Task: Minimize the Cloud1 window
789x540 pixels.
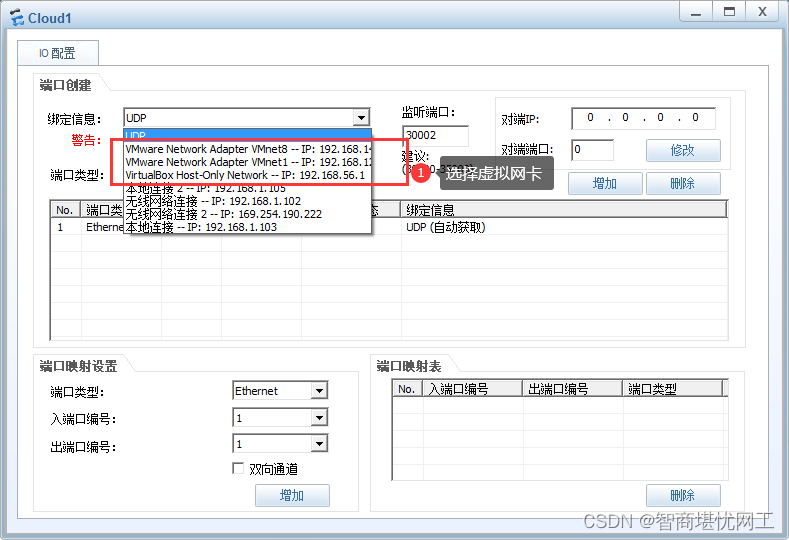Action: coord(696,13)
